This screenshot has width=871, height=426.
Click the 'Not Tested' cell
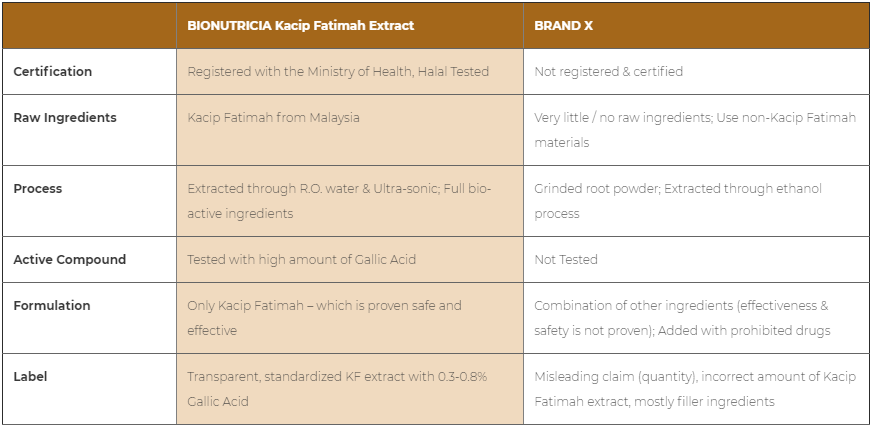[x=566, y=259]
